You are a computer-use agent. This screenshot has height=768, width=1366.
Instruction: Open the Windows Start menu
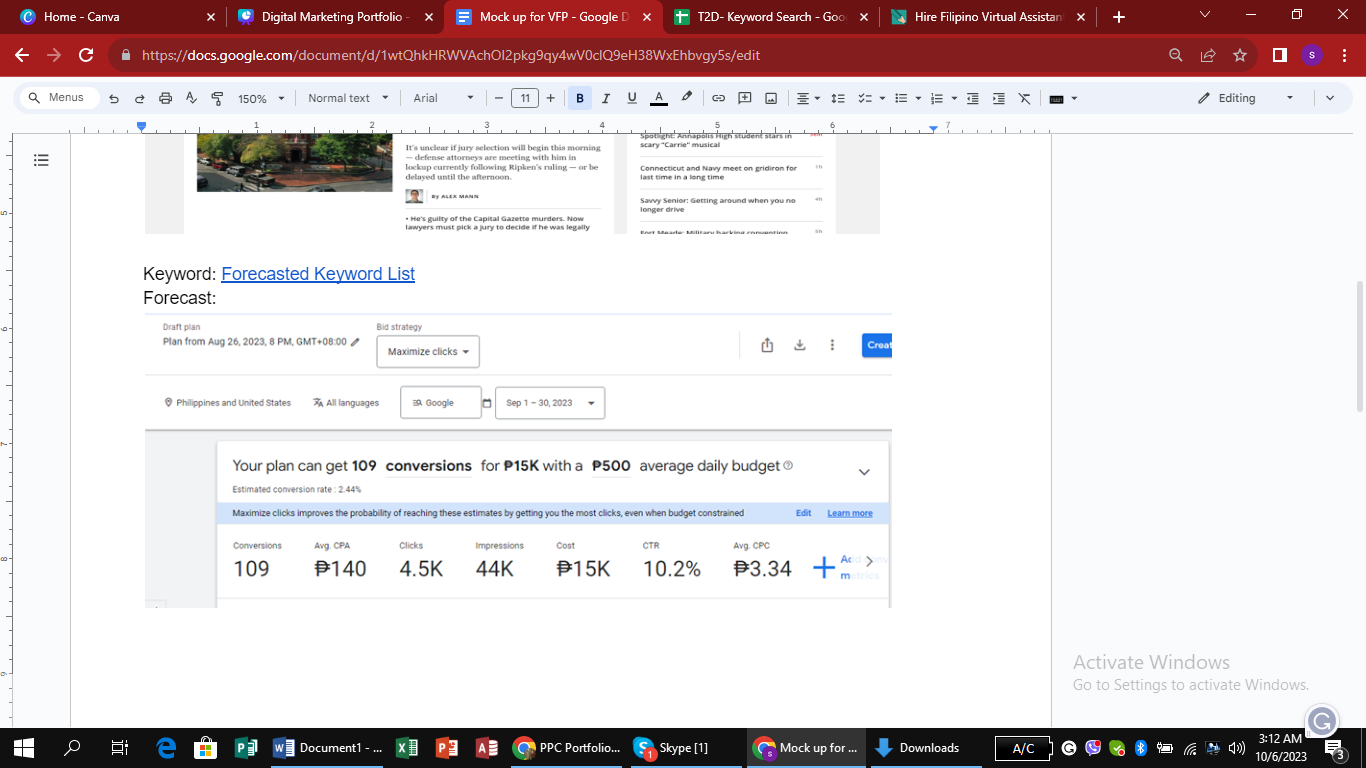(24, 748)
